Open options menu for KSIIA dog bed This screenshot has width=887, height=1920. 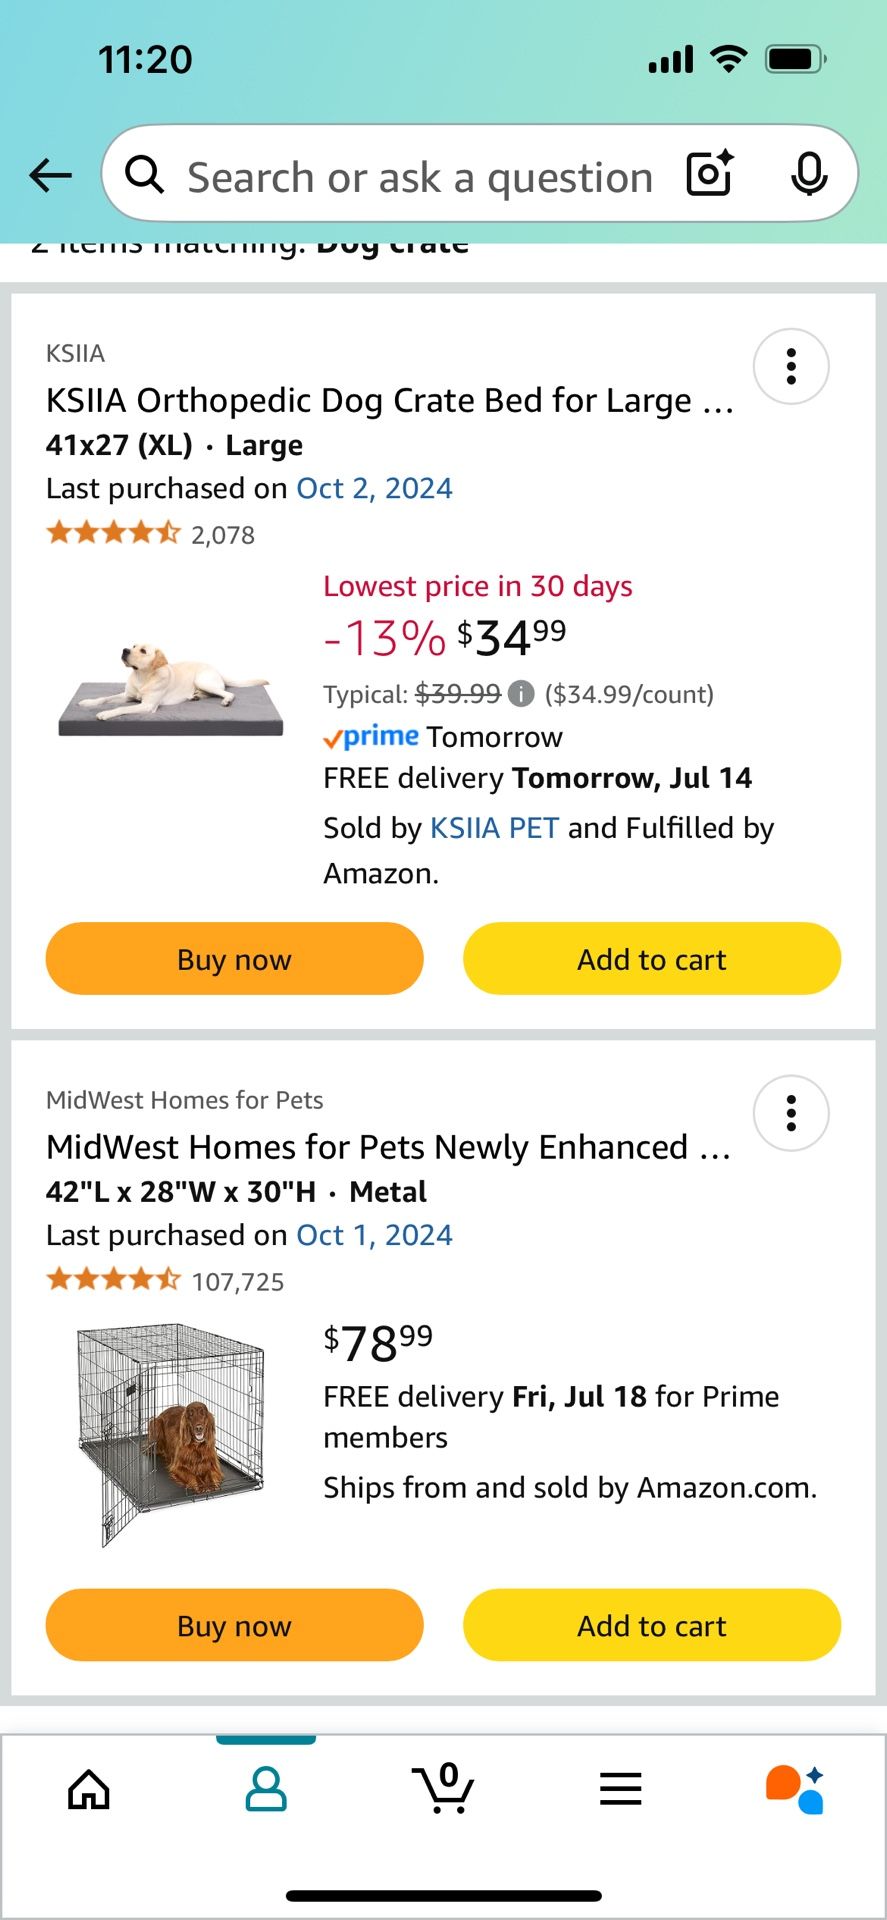click(791, 367)
